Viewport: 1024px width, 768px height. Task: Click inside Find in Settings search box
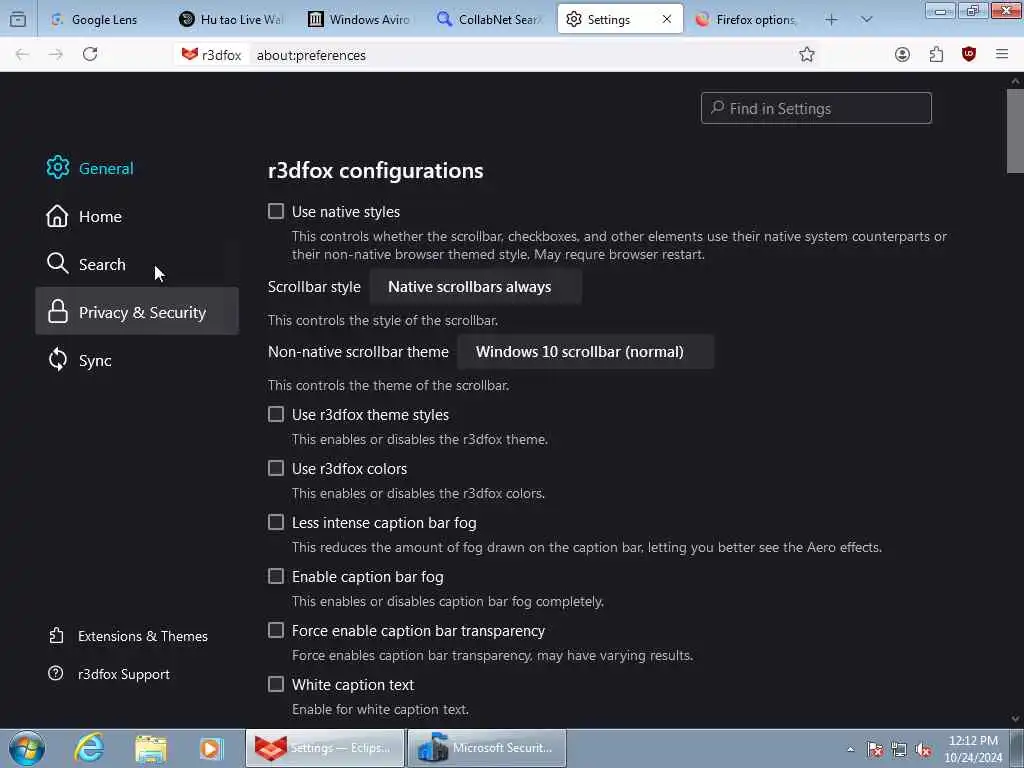click(816, 108)
